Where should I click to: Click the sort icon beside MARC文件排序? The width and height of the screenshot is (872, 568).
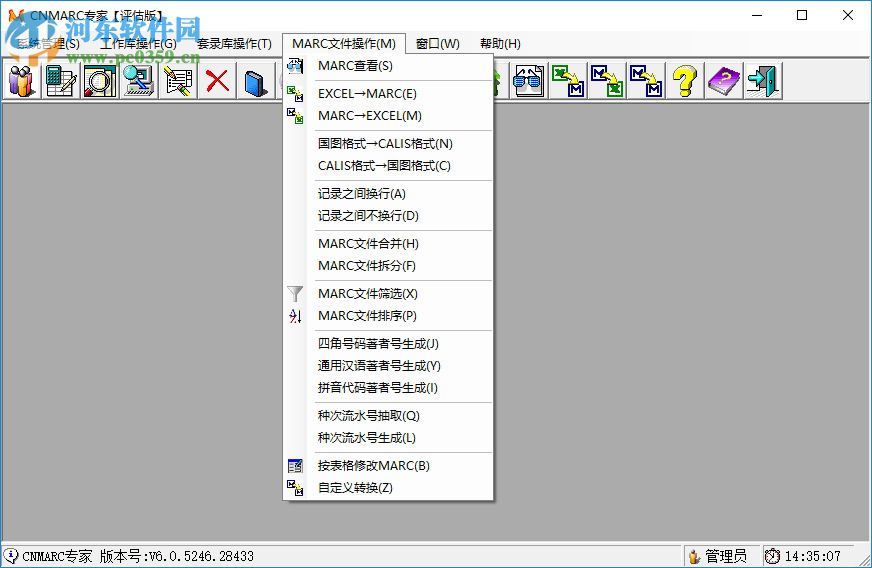[295, 316]
